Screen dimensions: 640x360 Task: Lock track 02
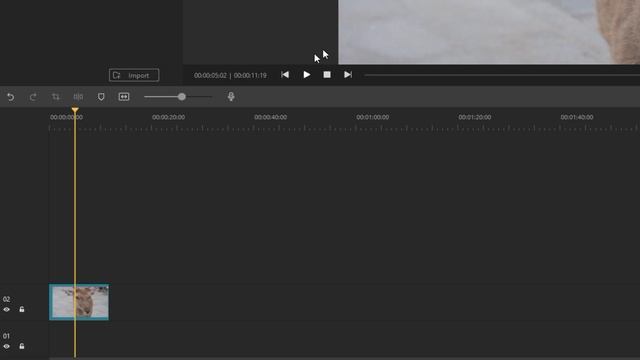click(x=22, y=309)
